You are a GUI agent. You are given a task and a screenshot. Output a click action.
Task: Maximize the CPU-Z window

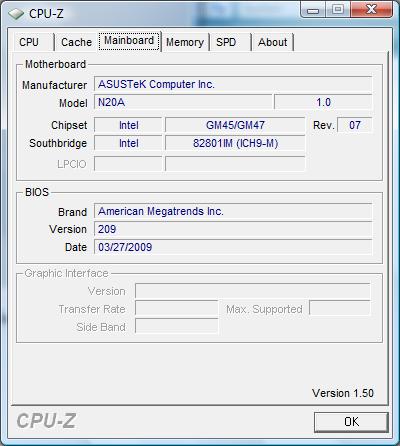pos(338,9)
